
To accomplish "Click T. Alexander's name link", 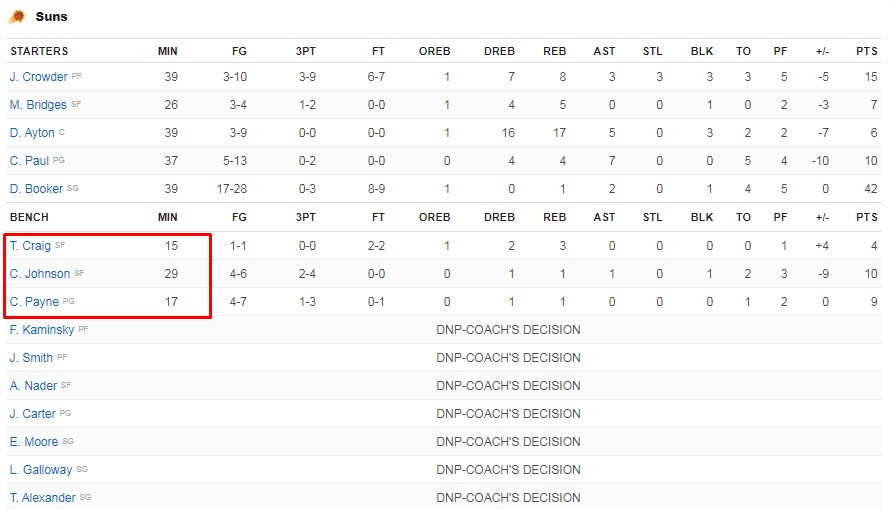I will (x=43, y=498).
